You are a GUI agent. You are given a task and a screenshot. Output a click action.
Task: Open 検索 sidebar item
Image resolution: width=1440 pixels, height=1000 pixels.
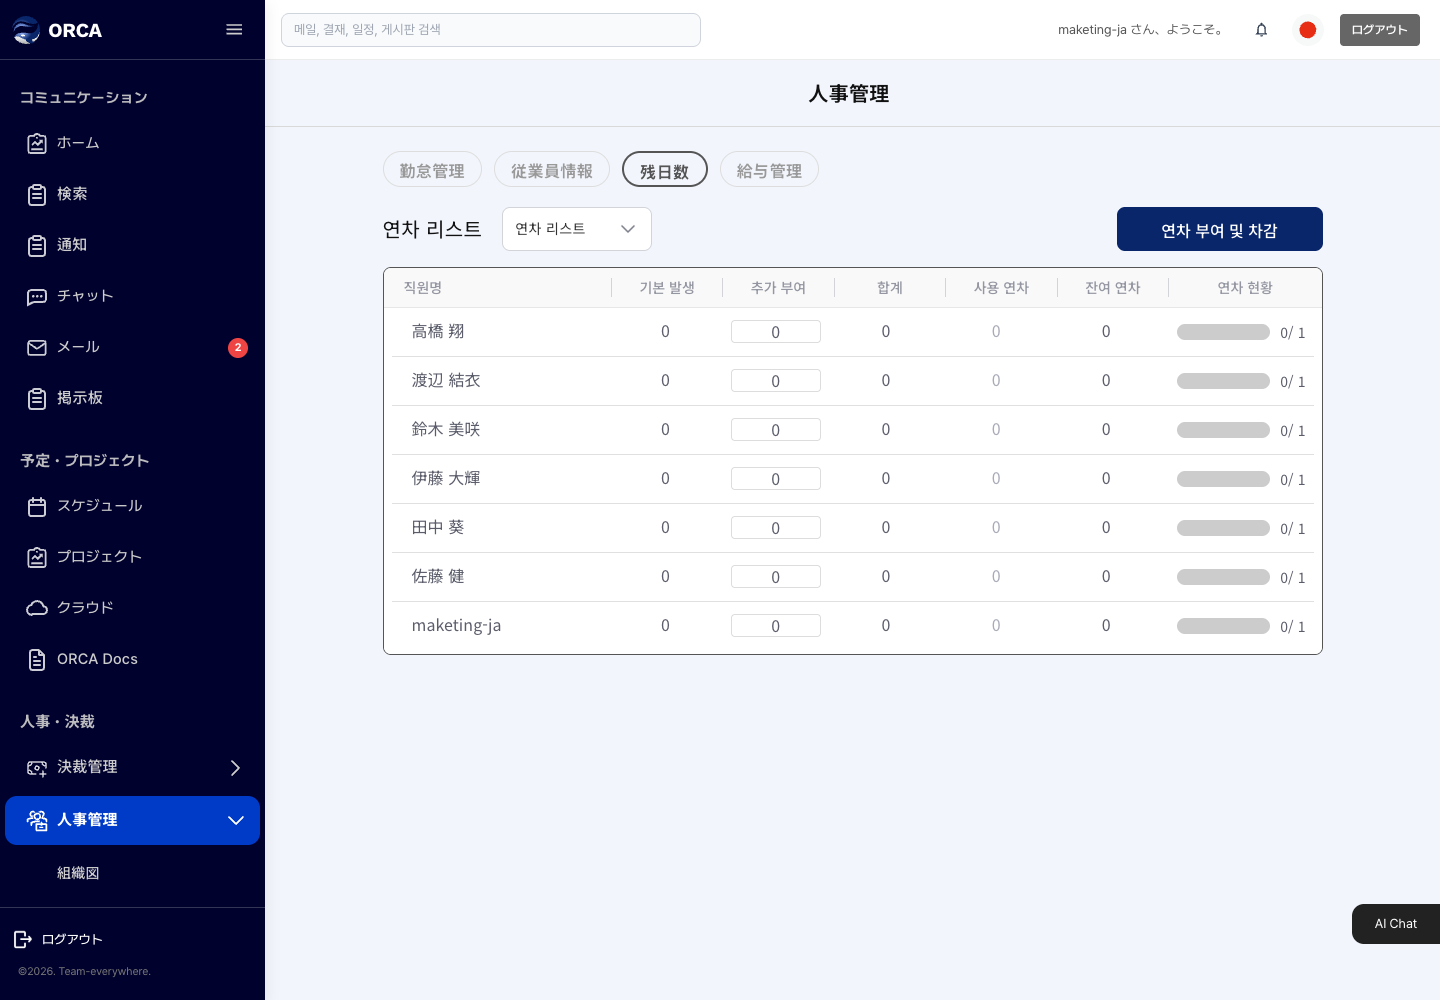coord(132,194)
